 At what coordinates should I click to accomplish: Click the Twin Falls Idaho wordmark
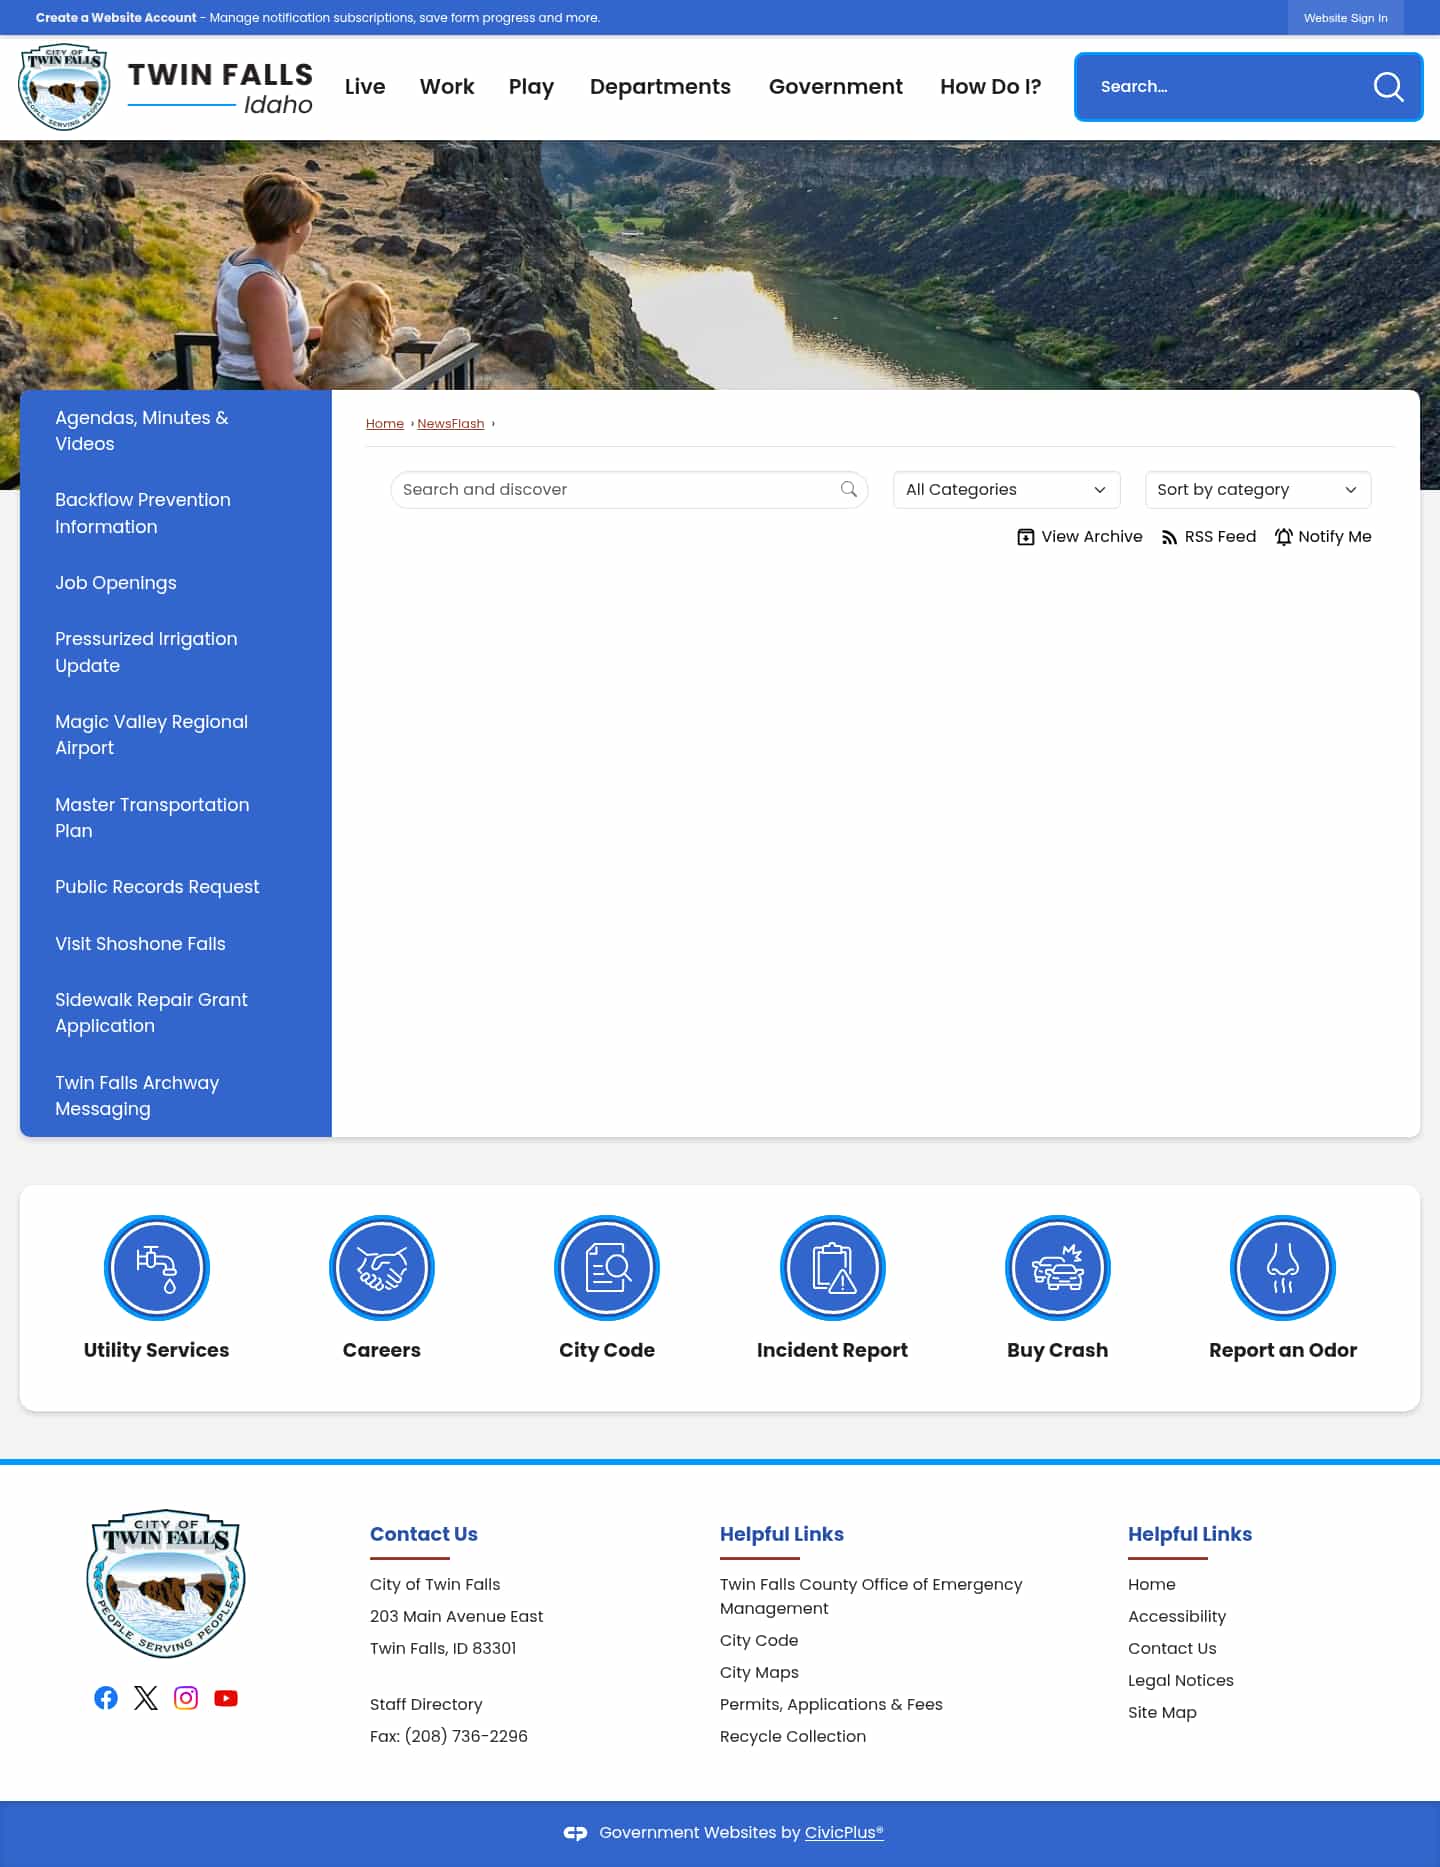(220, 88)
